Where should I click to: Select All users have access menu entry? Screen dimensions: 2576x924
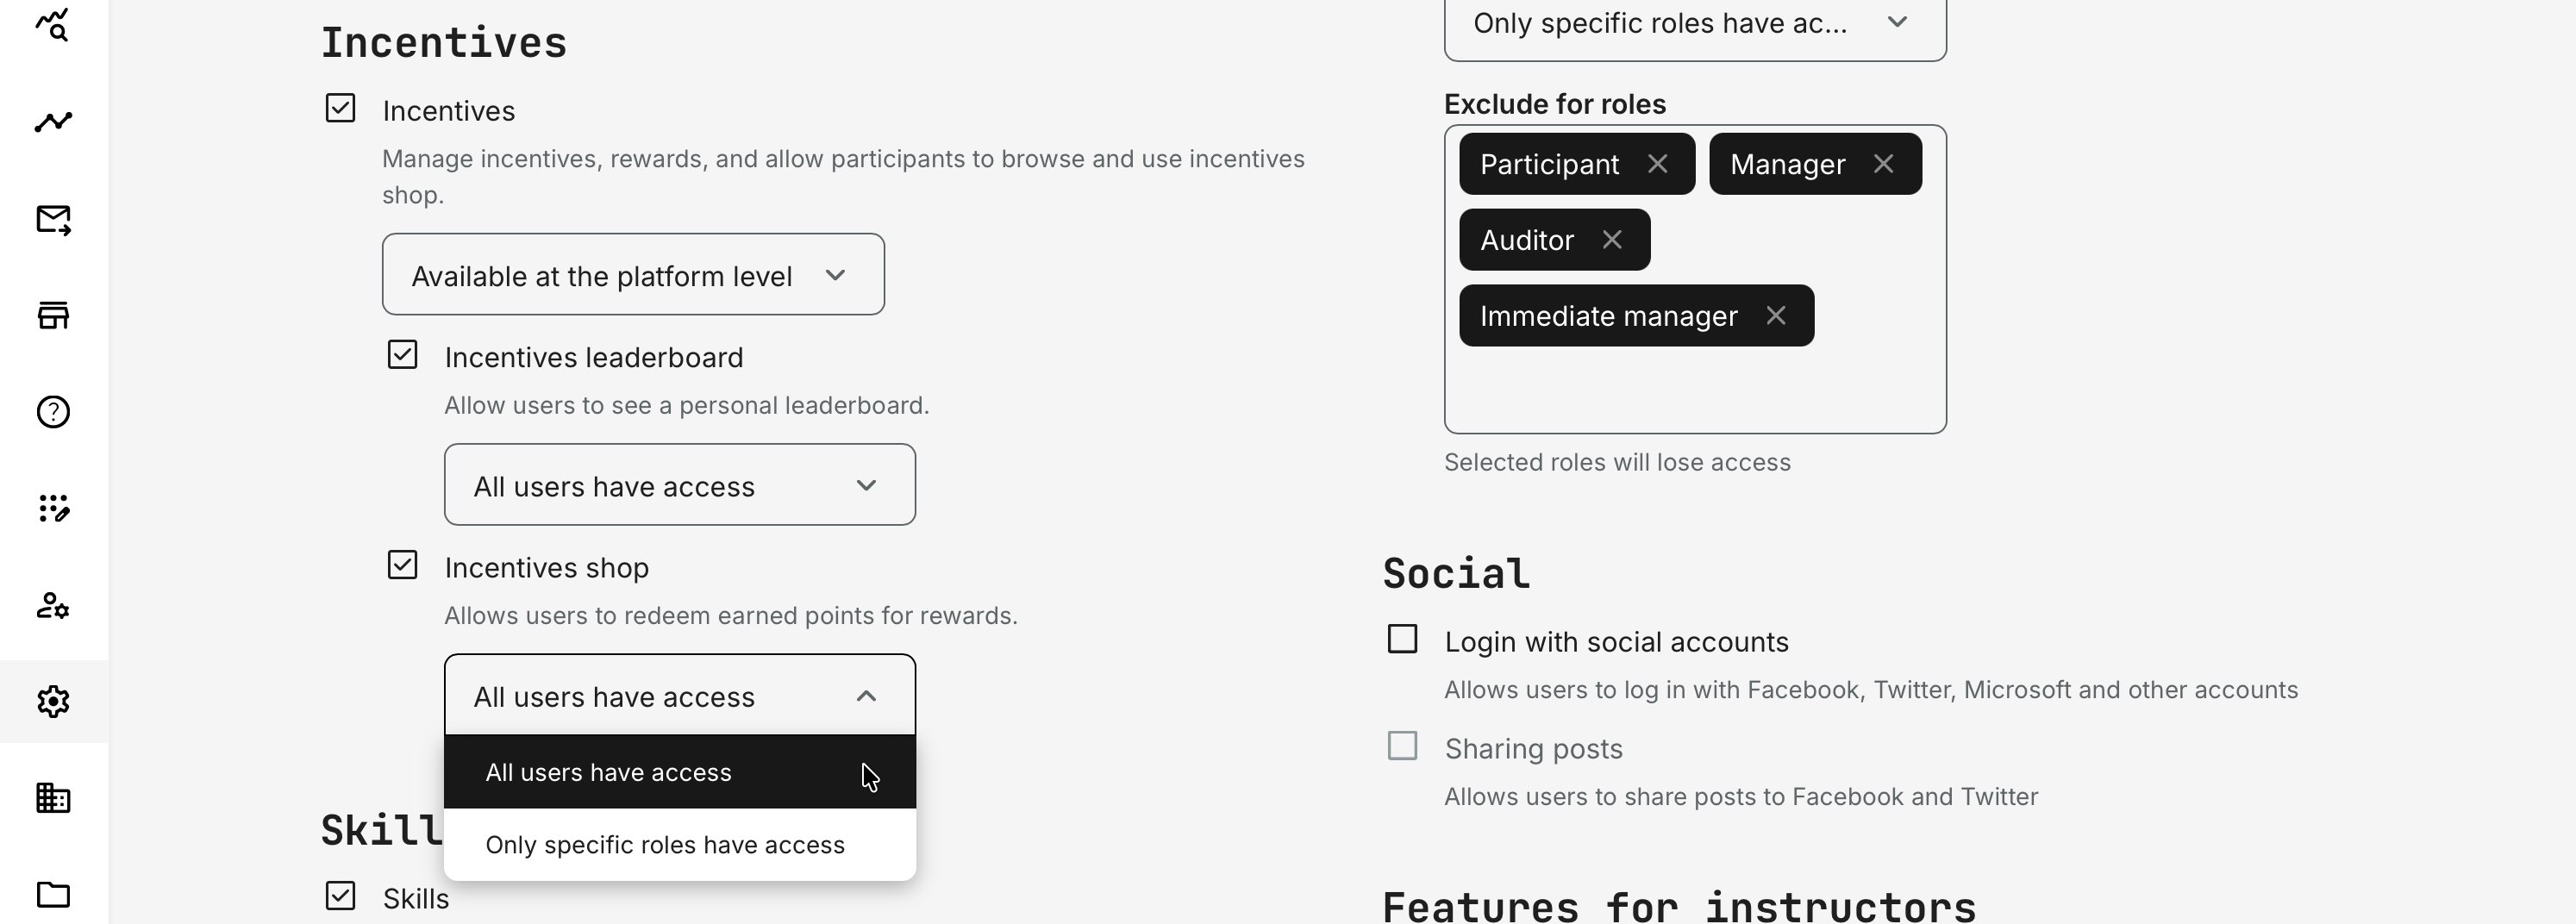pos(609,771)
